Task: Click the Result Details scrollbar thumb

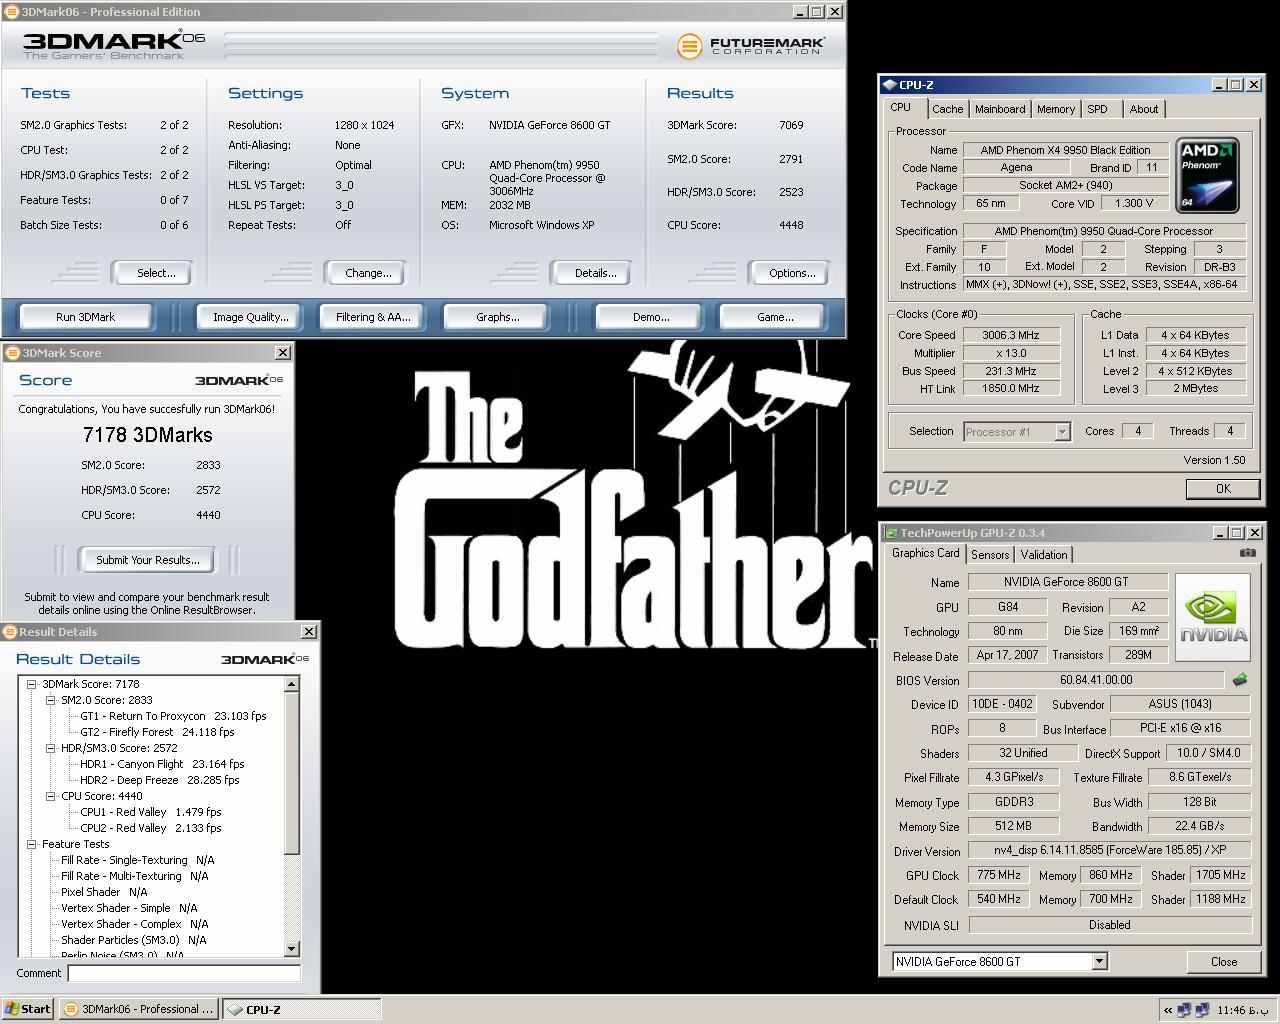Action: coord(292,773)
